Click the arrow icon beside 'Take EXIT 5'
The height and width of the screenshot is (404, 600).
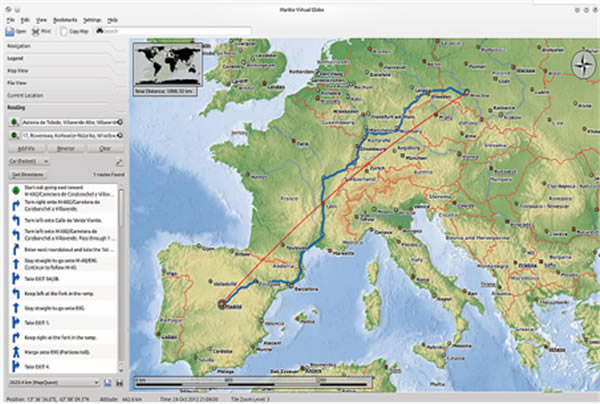click(16, 322)
